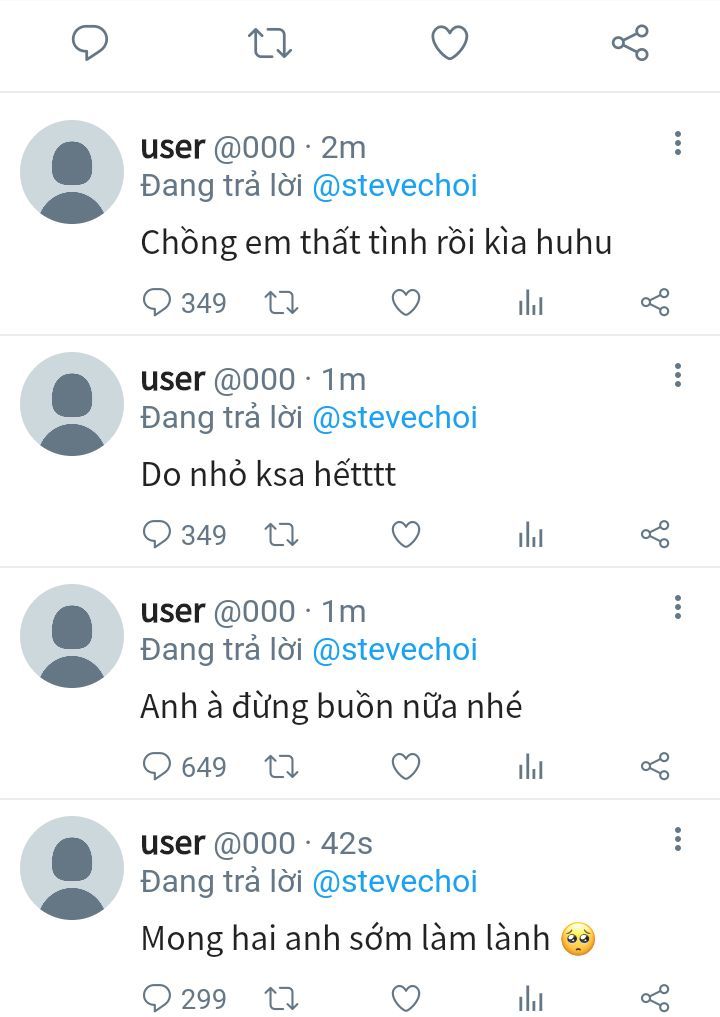Open more options for the 'Chồng em thất tình' reply
720x1017 pixels.
[x=678, y=143]
